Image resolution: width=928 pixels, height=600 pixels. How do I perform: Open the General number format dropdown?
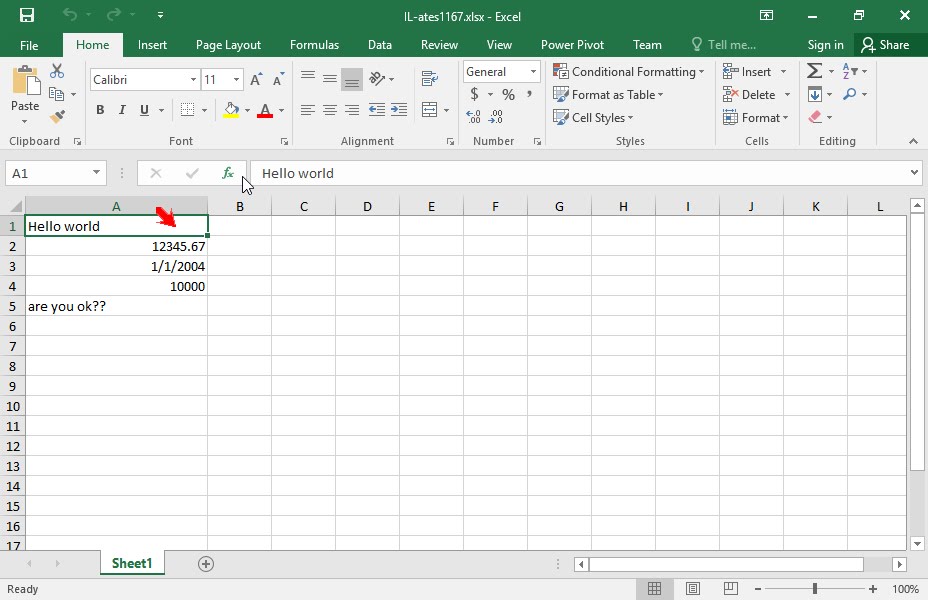point(533,72)
